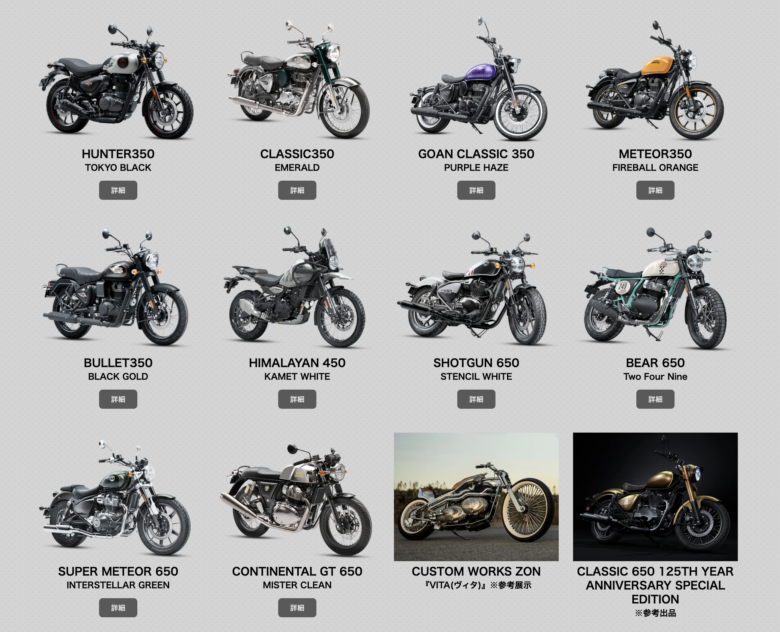Click the SUPER METEOR 650 title text
The width and height of the screenshot is (780, 632).
click(x=118, y=571)
